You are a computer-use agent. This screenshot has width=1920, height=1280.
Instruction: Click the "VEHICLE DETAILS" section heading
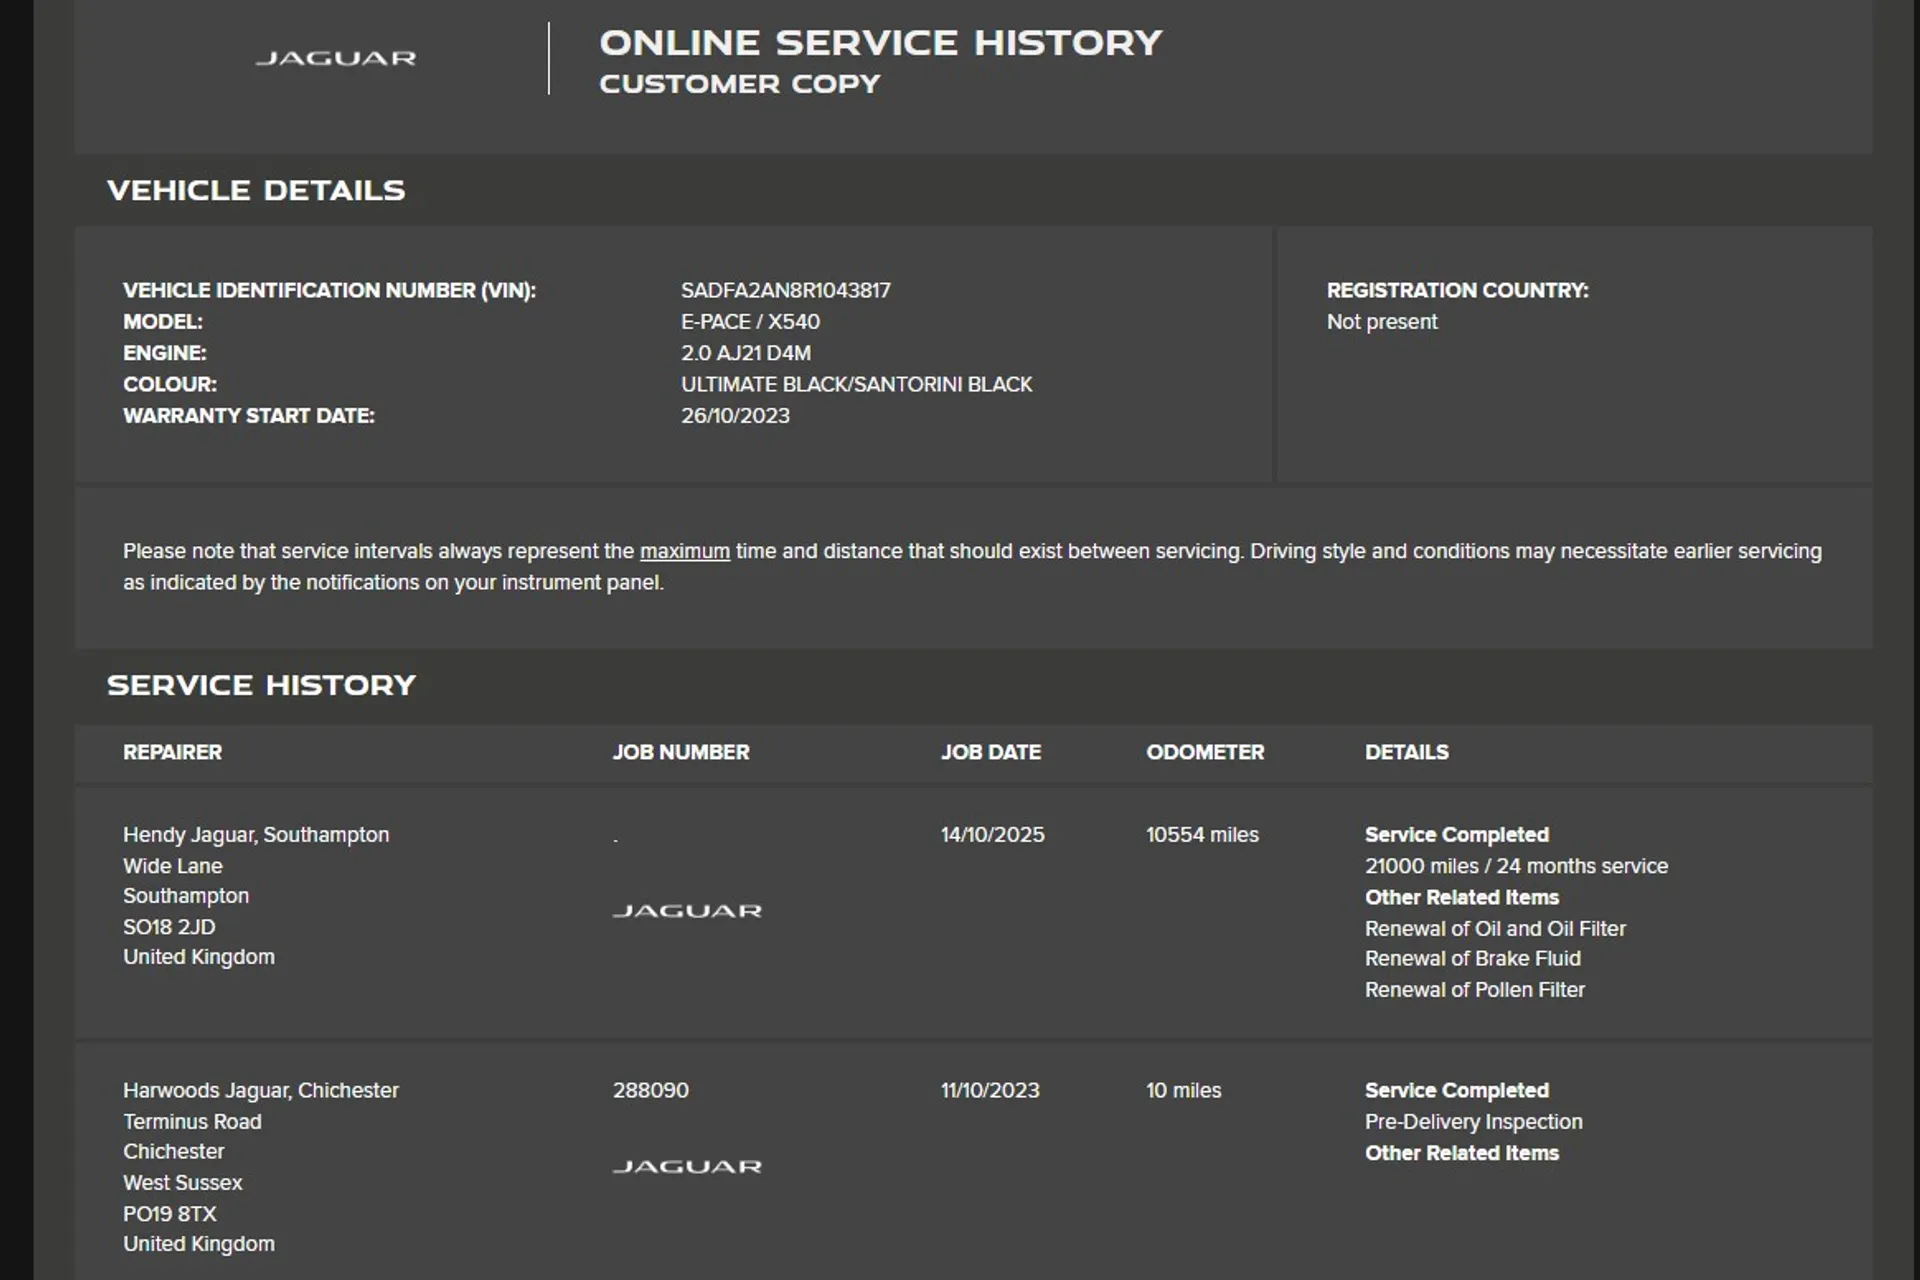[256, 190]
